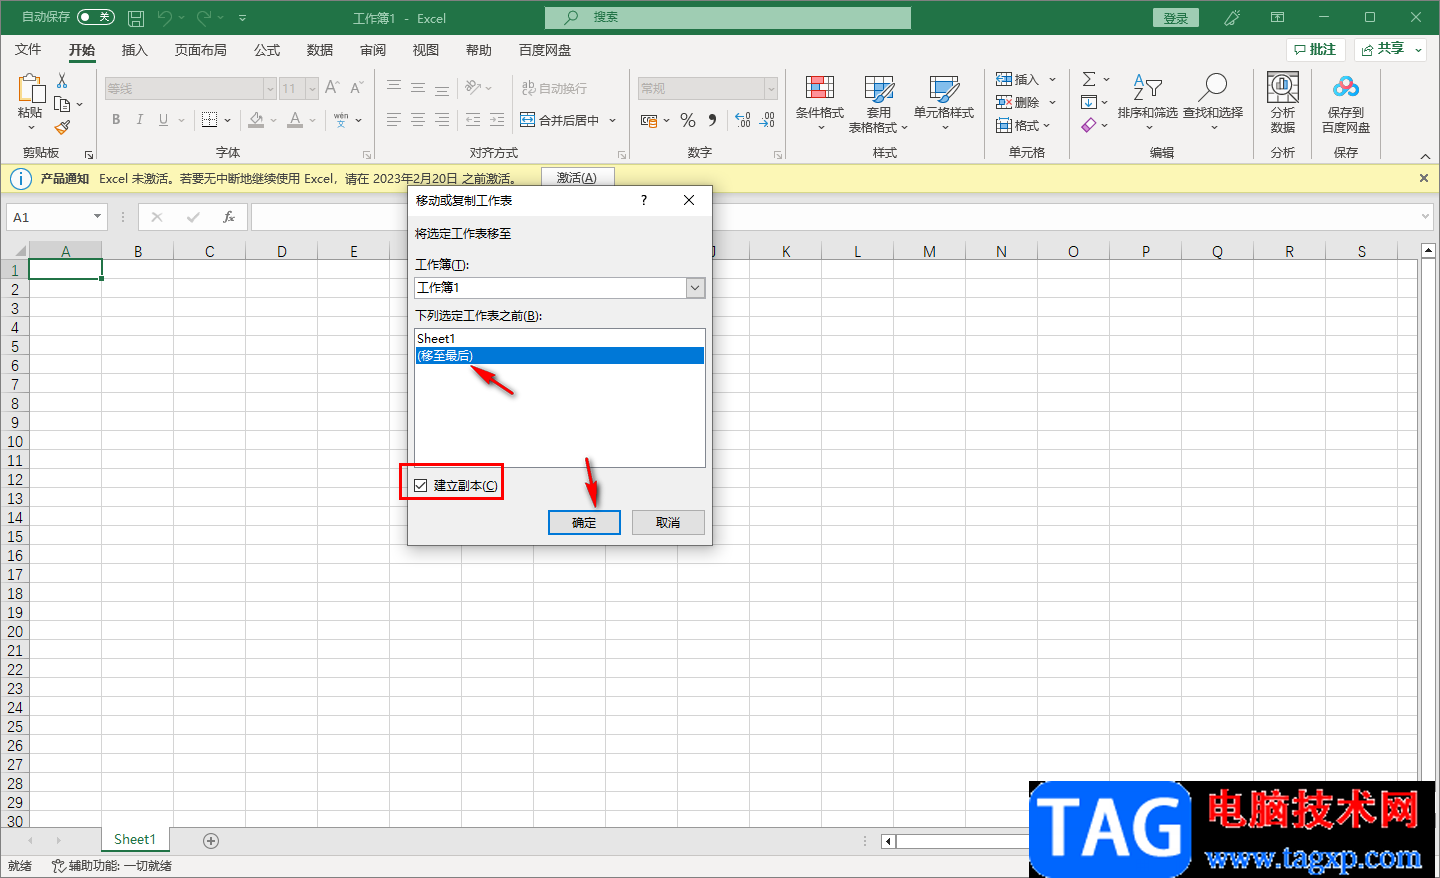1440x878 pixels.
Task: Click the Sheet1 tab at bottom
Action: pos(135,840)
